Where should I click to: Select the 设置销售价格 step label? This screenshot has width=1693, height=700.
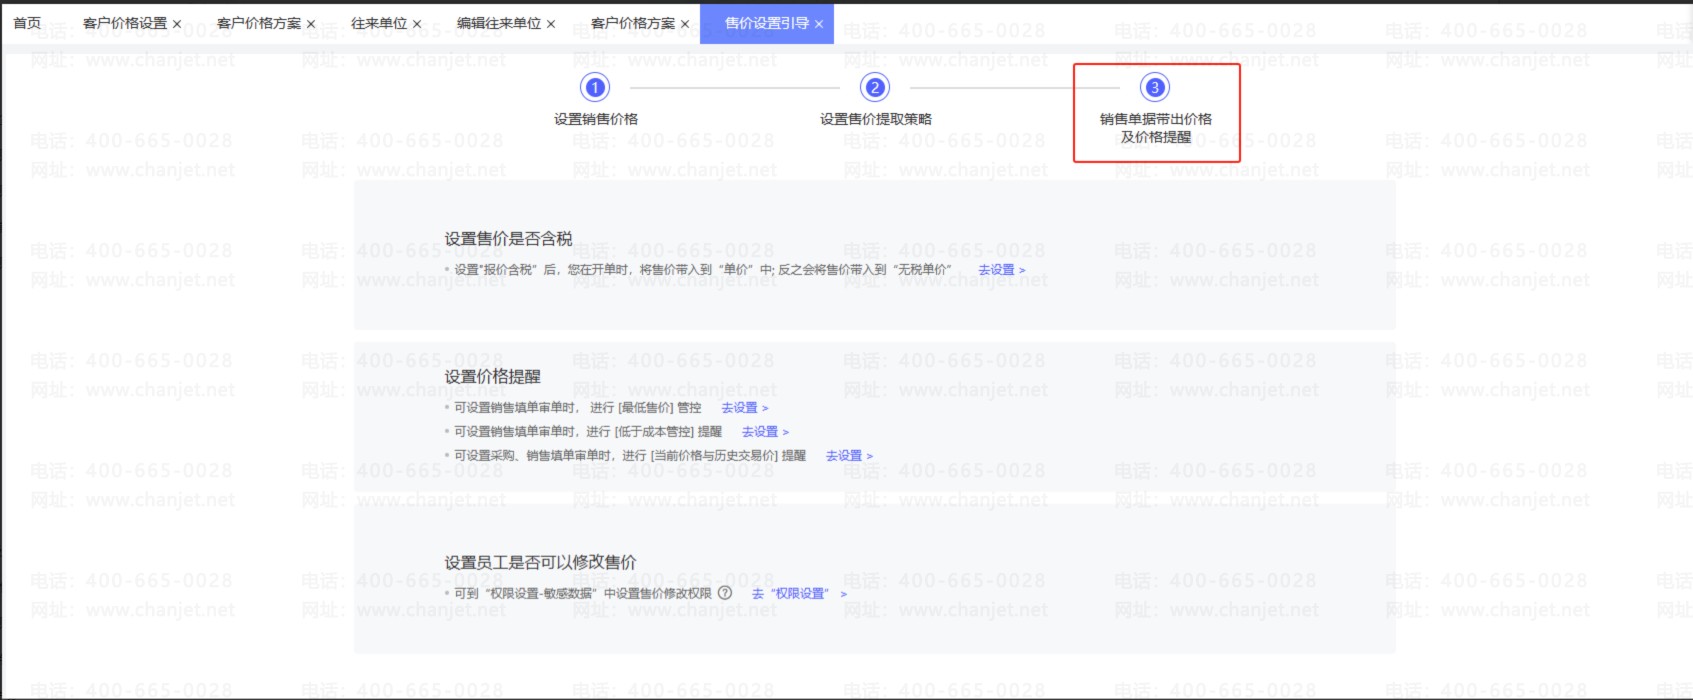tap(596, 119)
